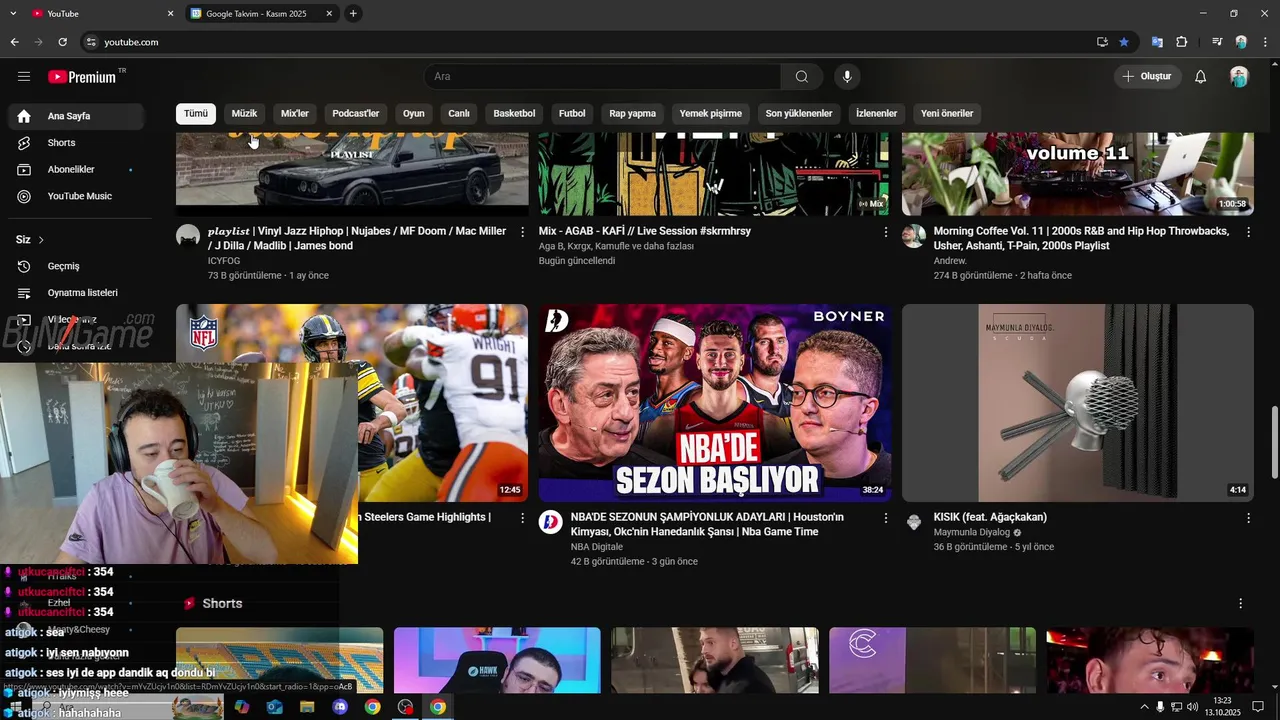
Task: Select the Mix'ler filter chip
Action: pyautogui.click(x=295, y=113)
